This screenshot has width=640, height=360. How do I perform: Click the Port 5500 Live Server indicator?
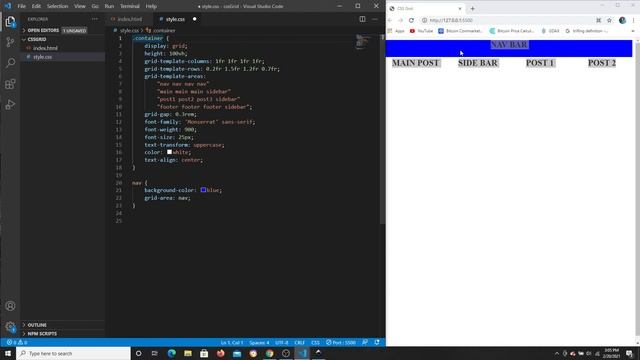341,342
